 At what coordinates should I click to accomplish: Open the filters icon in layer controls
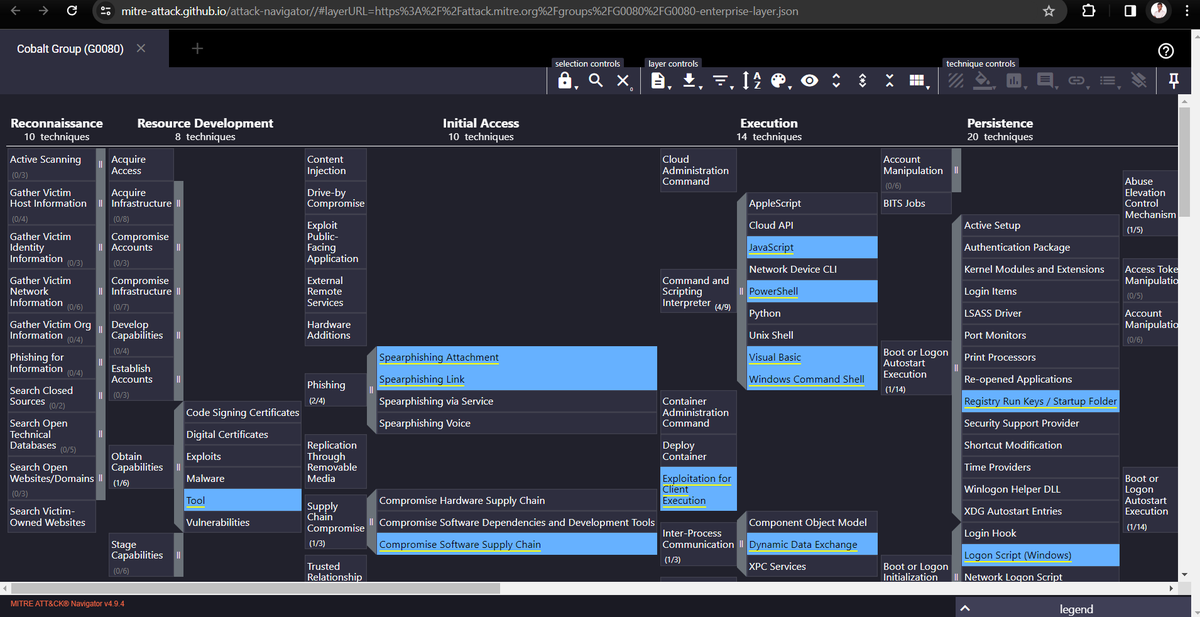[x=721, y=81]
